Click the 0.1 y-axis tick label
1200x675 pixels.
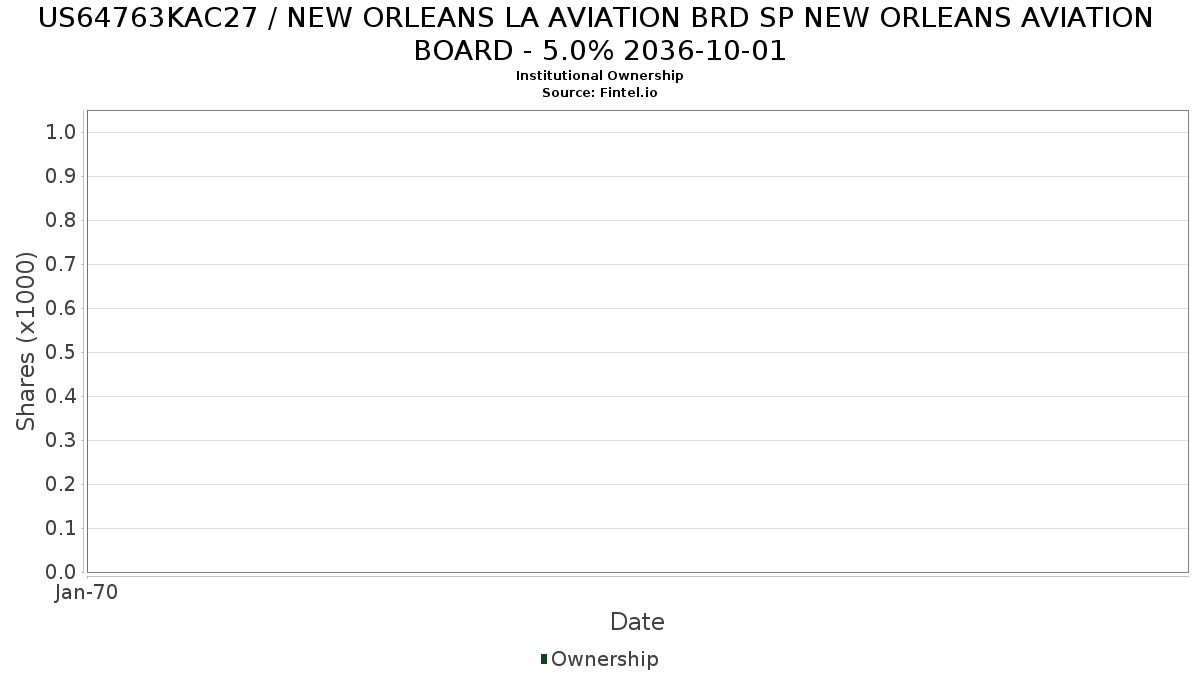pos(61,528)
